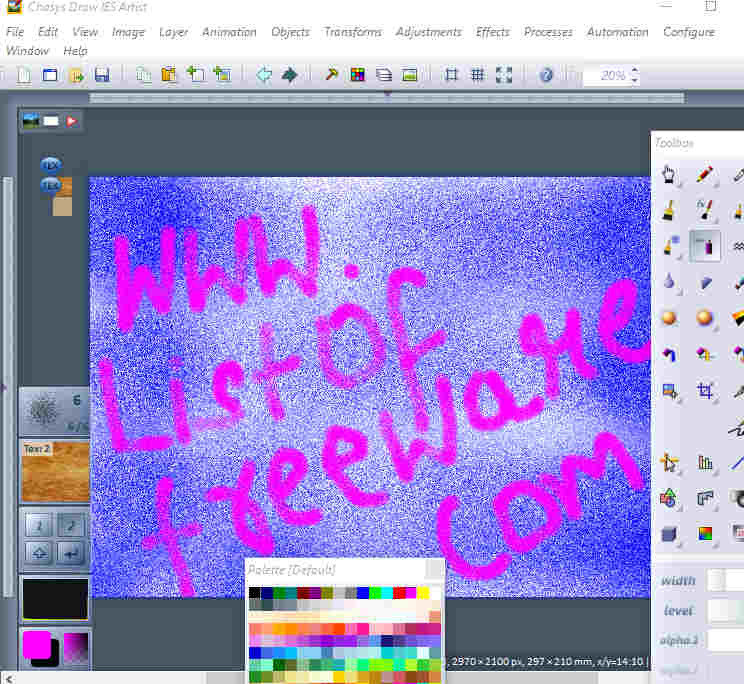Viewport: 744px width, 684px height.
Task: Select the yellow crosshair cursor tool
Action: click(x=669, y=462)
